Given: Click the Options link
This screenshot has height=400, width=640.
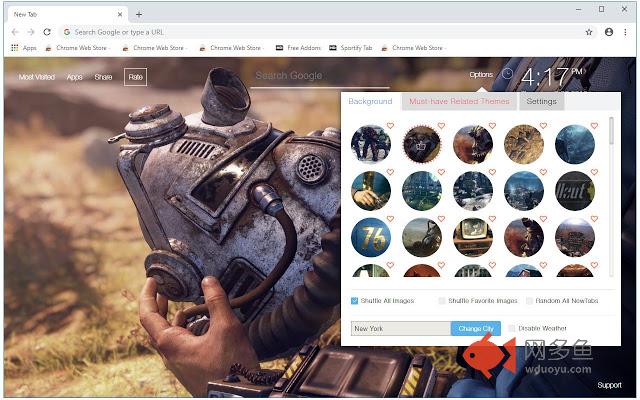Looking at the screenshot, I should (481, 75).
